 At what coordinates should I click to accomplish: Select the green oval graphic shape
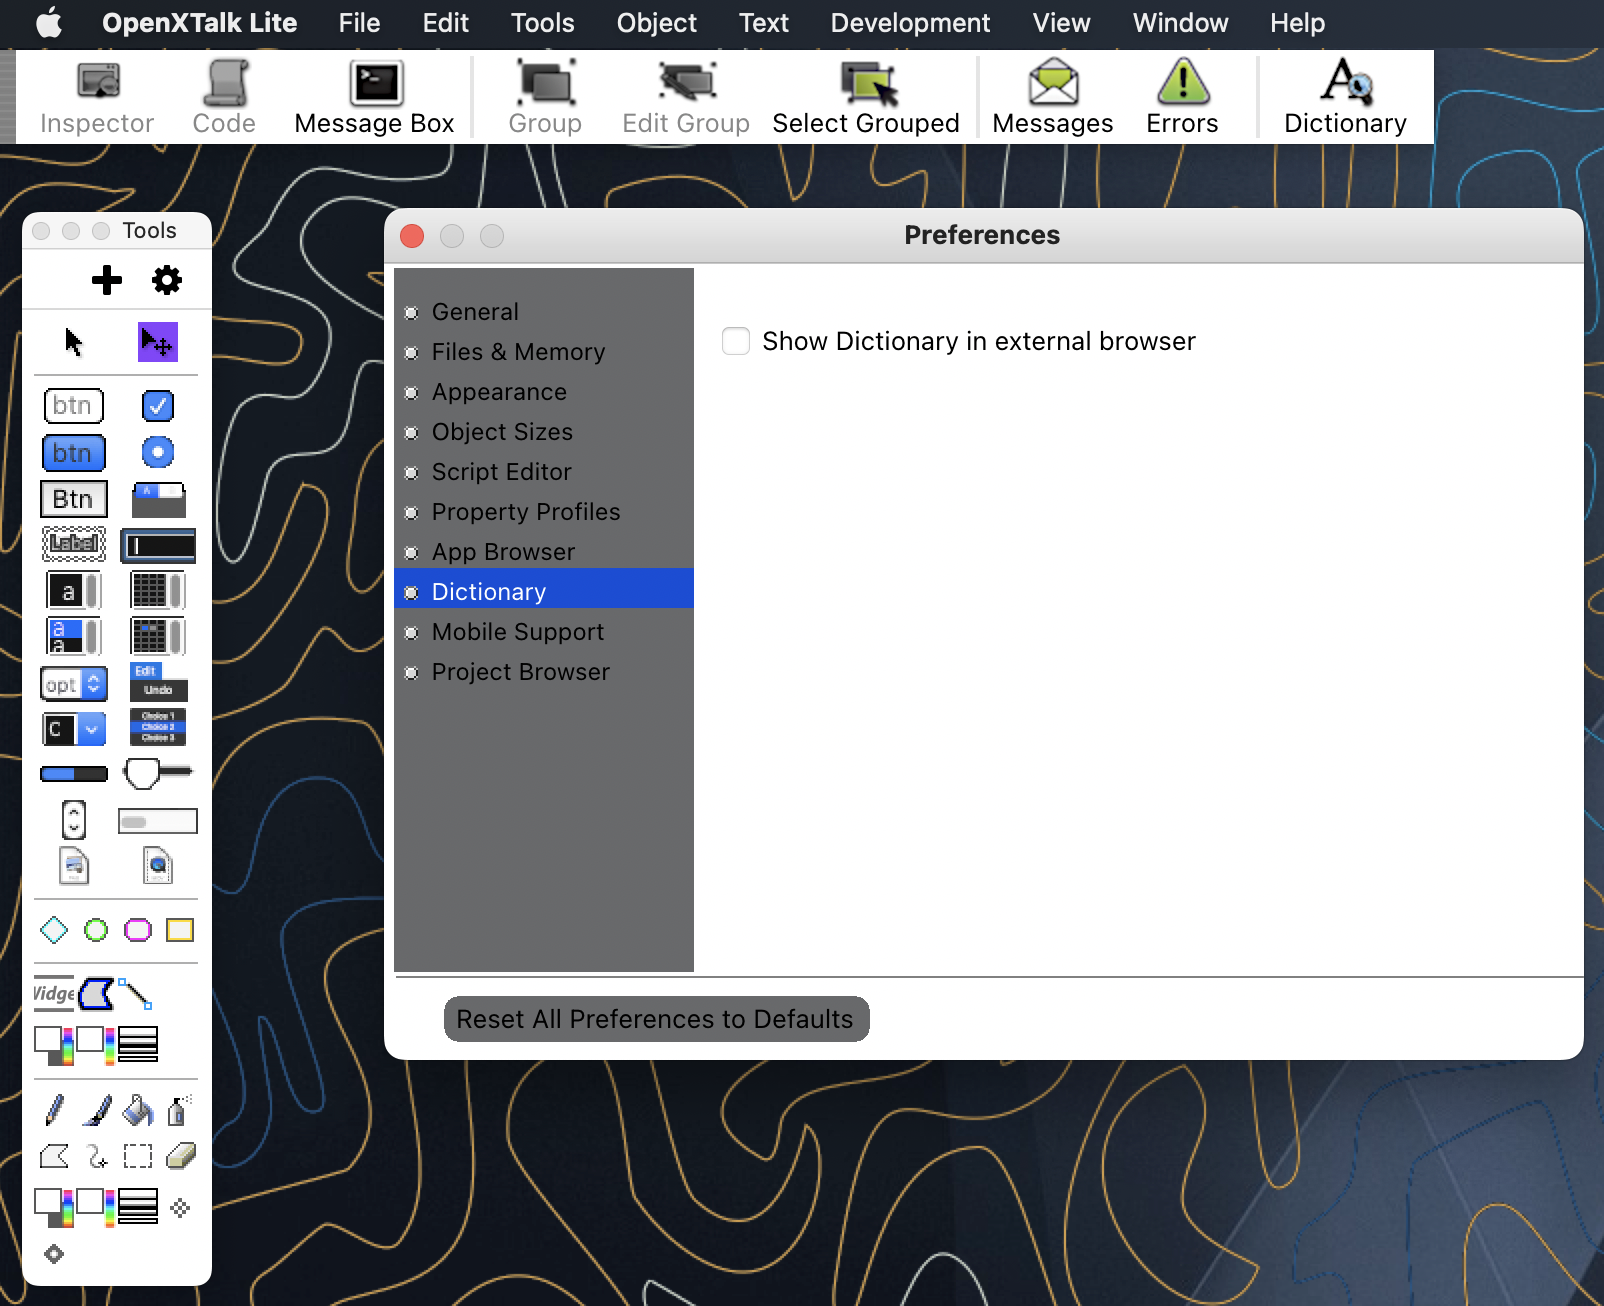click(96, 930)
